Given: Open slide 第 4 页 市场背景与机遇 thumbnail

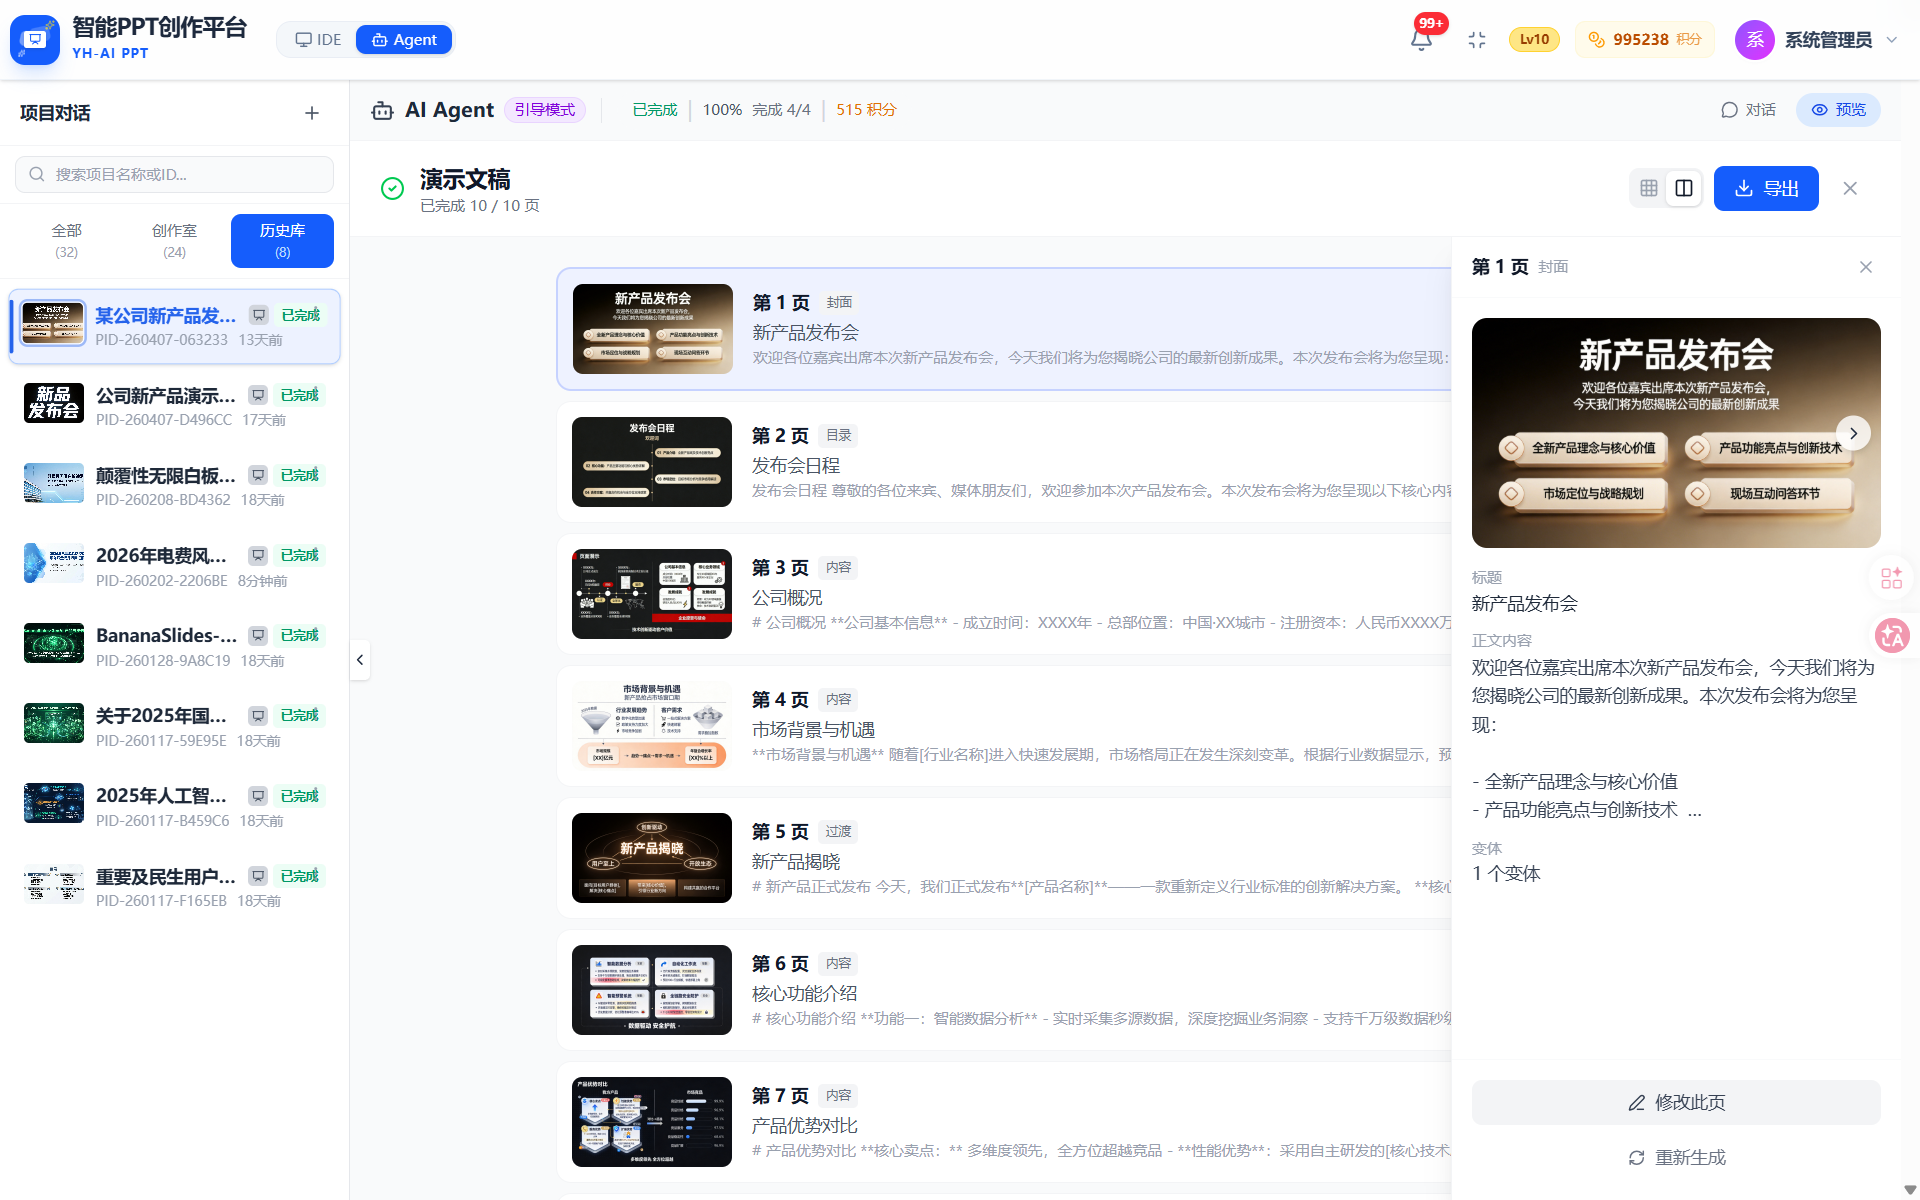Looking at the screenshot, I should point(652,726).
